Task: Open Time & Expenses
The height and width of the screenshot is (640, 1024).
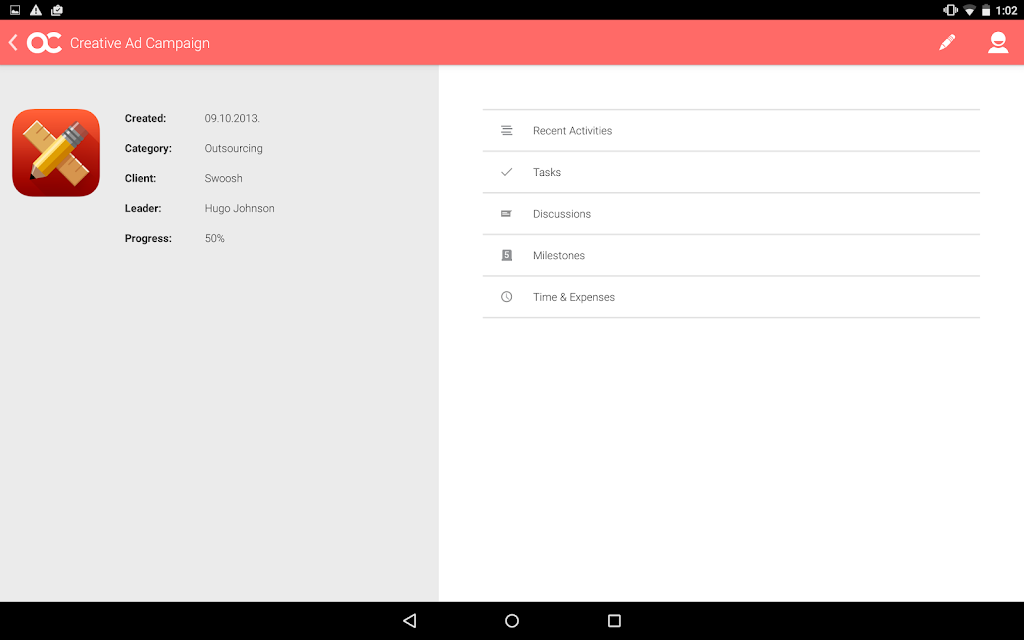Action: (731, 297)
